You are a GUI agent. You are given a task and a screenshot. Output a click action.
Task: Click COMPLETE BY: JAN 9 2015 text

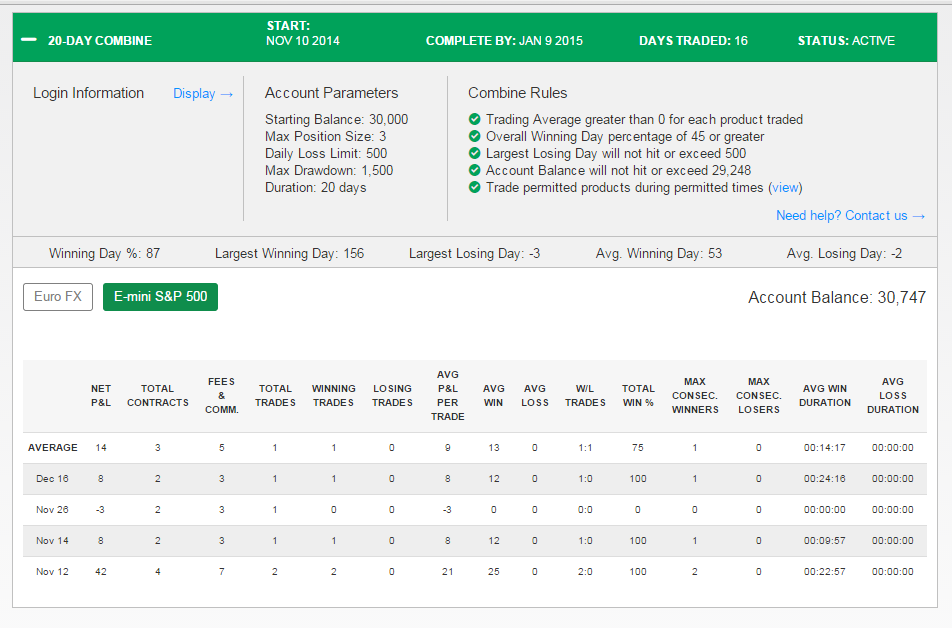504,41
